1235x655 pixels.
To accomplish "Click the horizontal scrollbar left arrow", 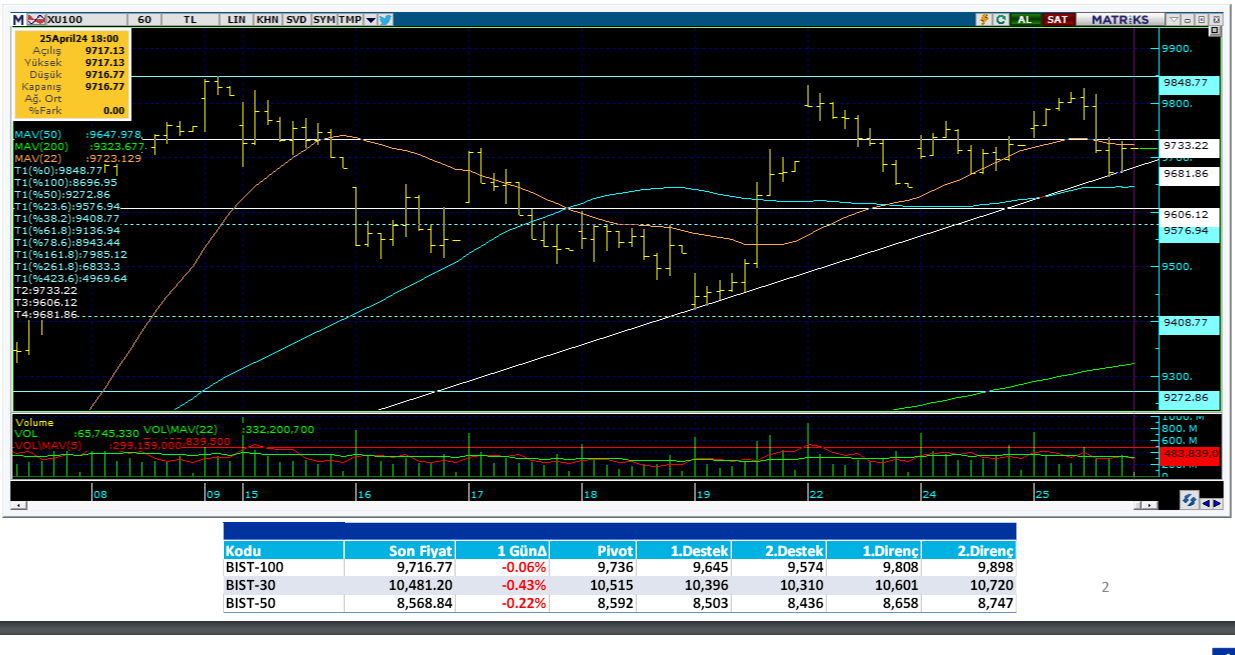I will pos(17,507).
